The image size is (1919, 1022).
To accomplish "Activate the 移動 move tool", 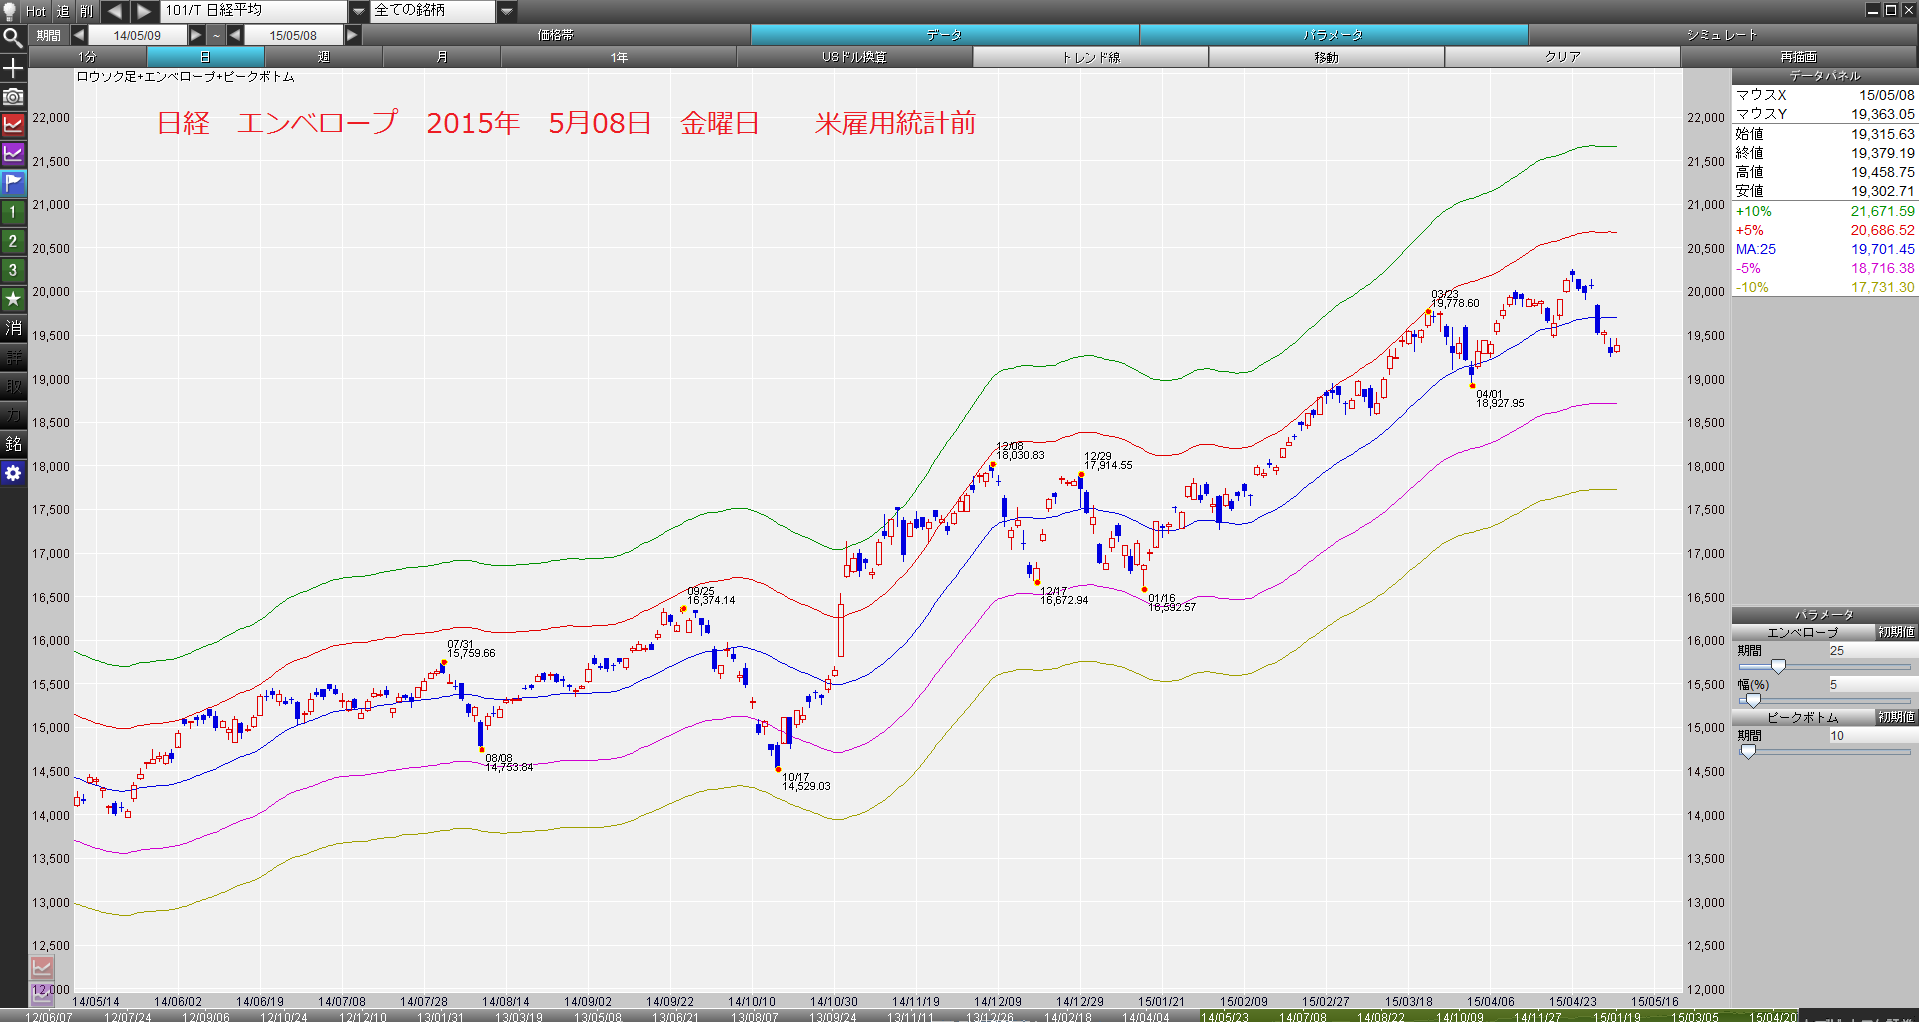I will point(1326,57).
